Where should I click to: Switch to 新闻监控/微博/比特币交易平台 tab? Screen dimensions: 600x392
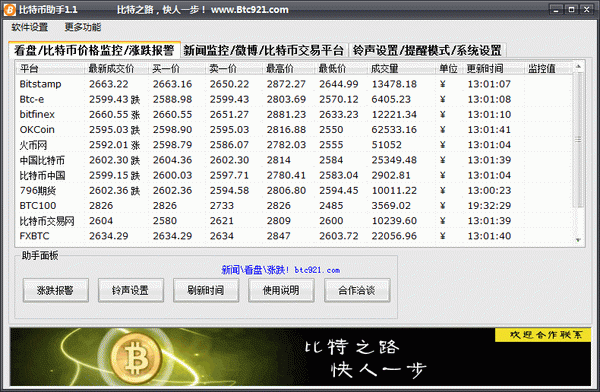click(x=264, y=50)
